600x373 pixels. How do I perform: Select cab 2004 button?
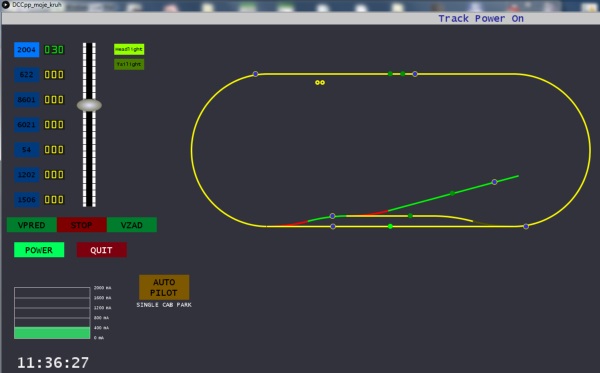coord(26,50)
